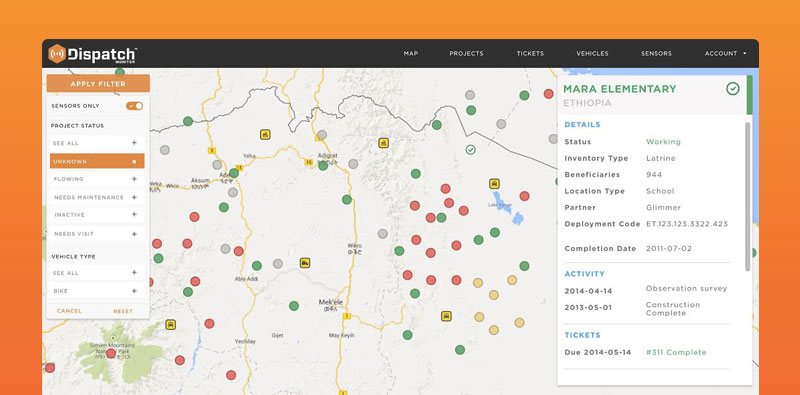Select the motorbike vehicle icon north of Yeha
The image size is (800, 395).
[265, 135]
